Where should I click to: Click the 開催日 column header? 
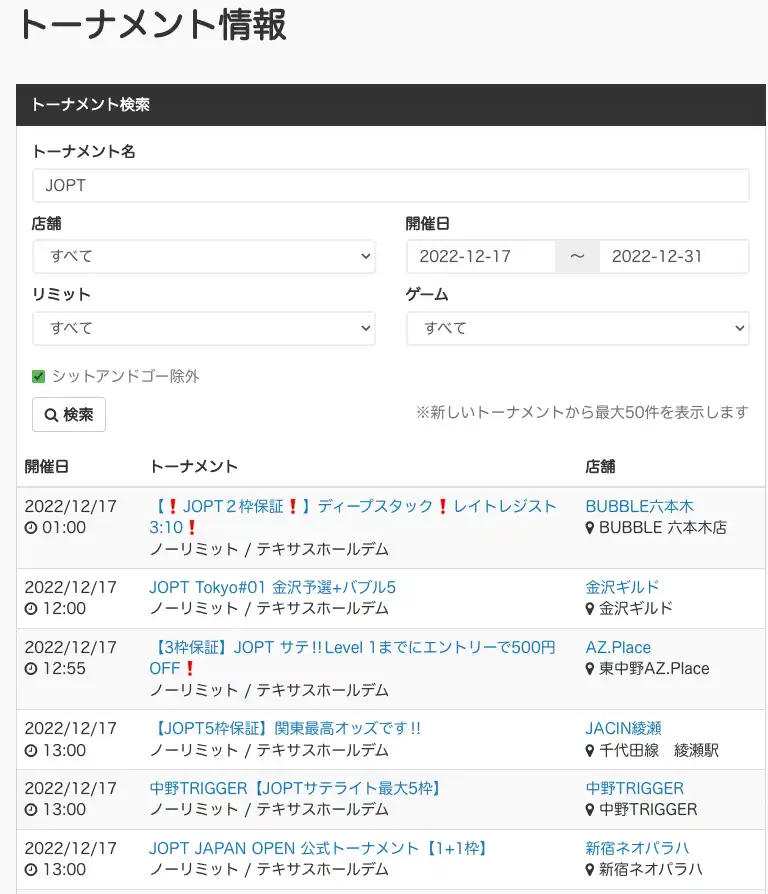pyautogui.click(x=47, y=466)
